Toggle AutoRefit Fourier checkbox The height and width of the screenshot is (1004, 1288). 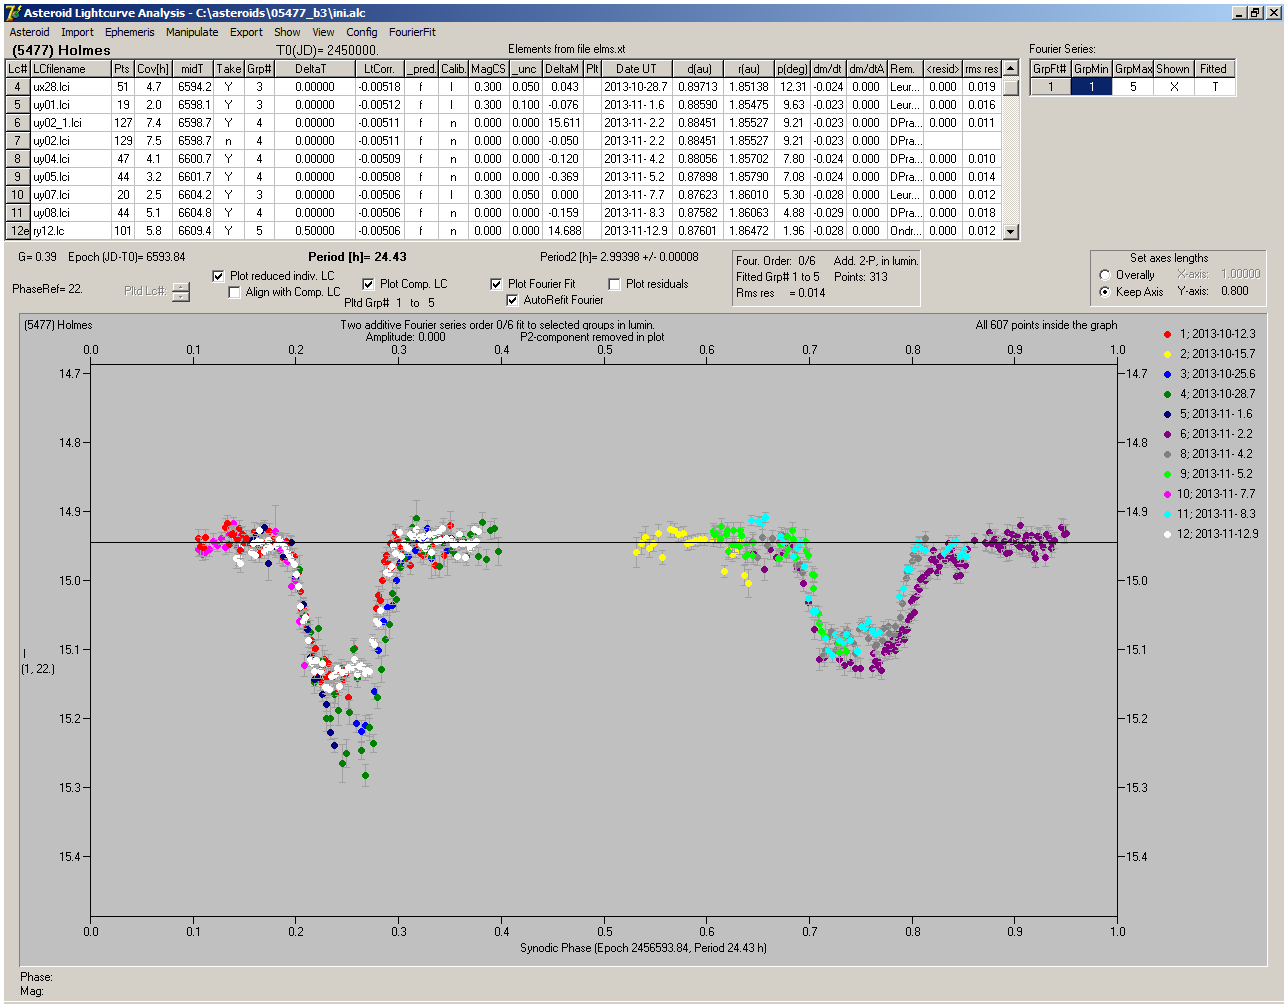513,300
